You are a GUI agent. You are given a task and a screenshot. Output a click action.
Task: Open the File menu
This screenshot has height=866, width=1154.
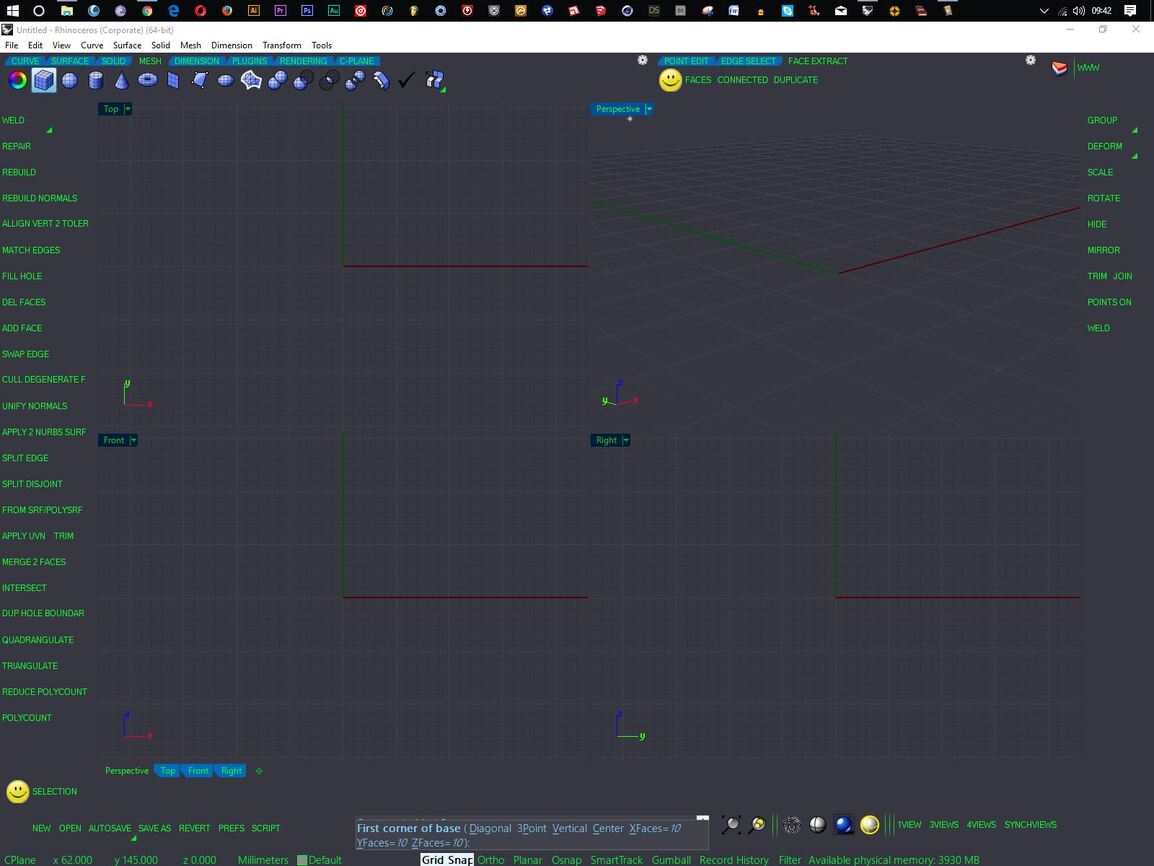coord(12,45)
